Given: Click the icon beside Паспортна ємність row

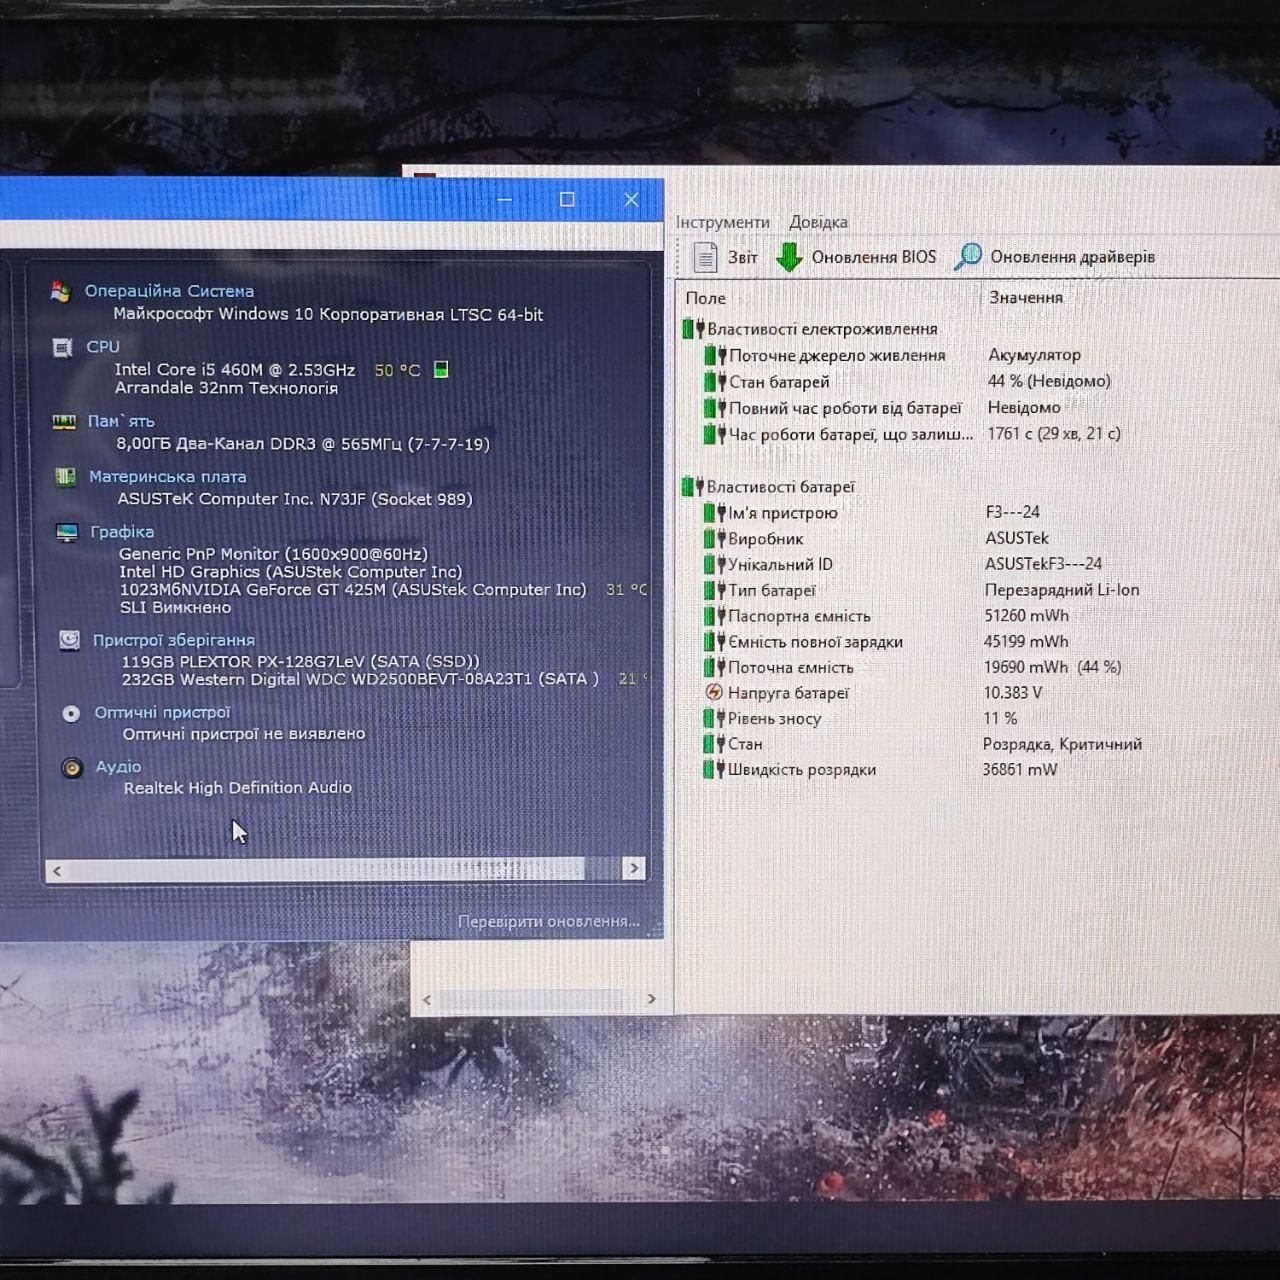Looking at the screenshot, I should click(x=714, y=616).
